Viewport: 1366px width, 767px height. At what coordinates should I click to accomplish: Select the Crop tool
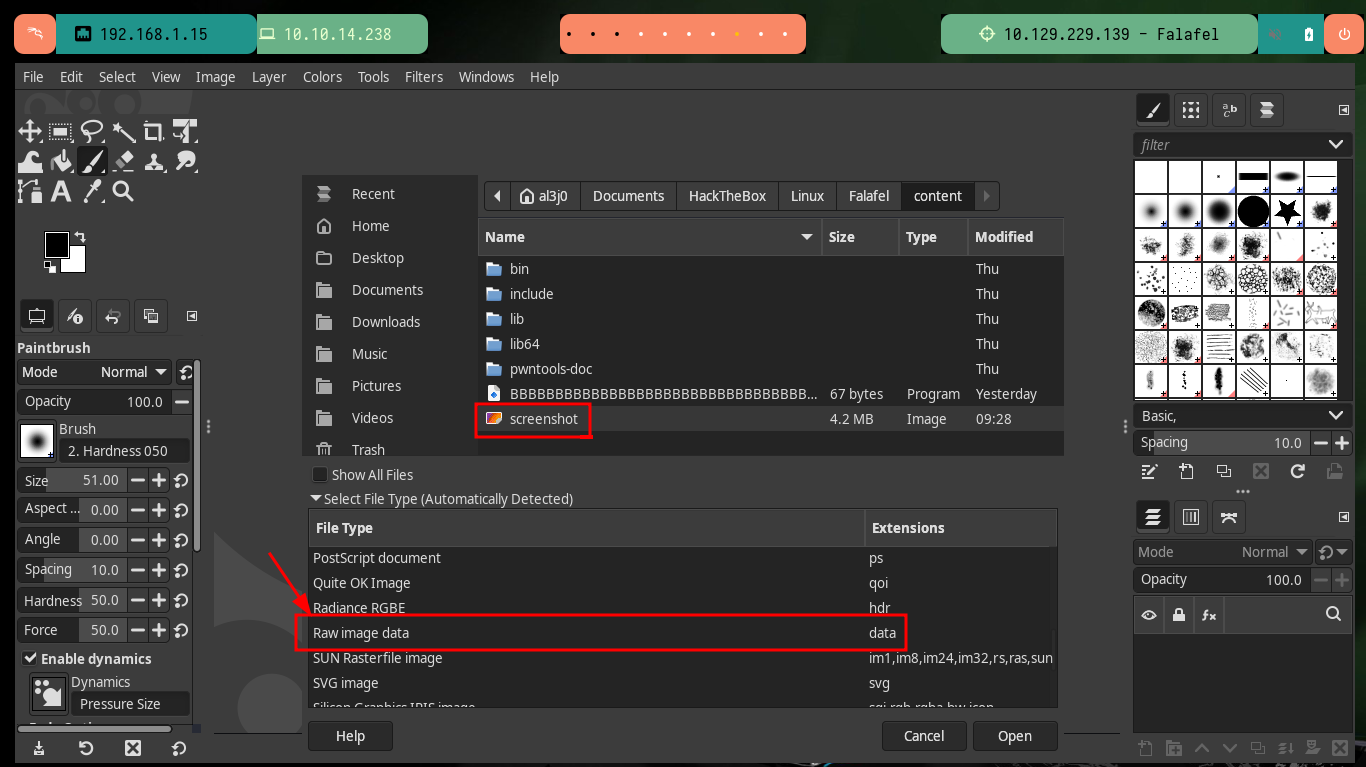tap(154, 131)
